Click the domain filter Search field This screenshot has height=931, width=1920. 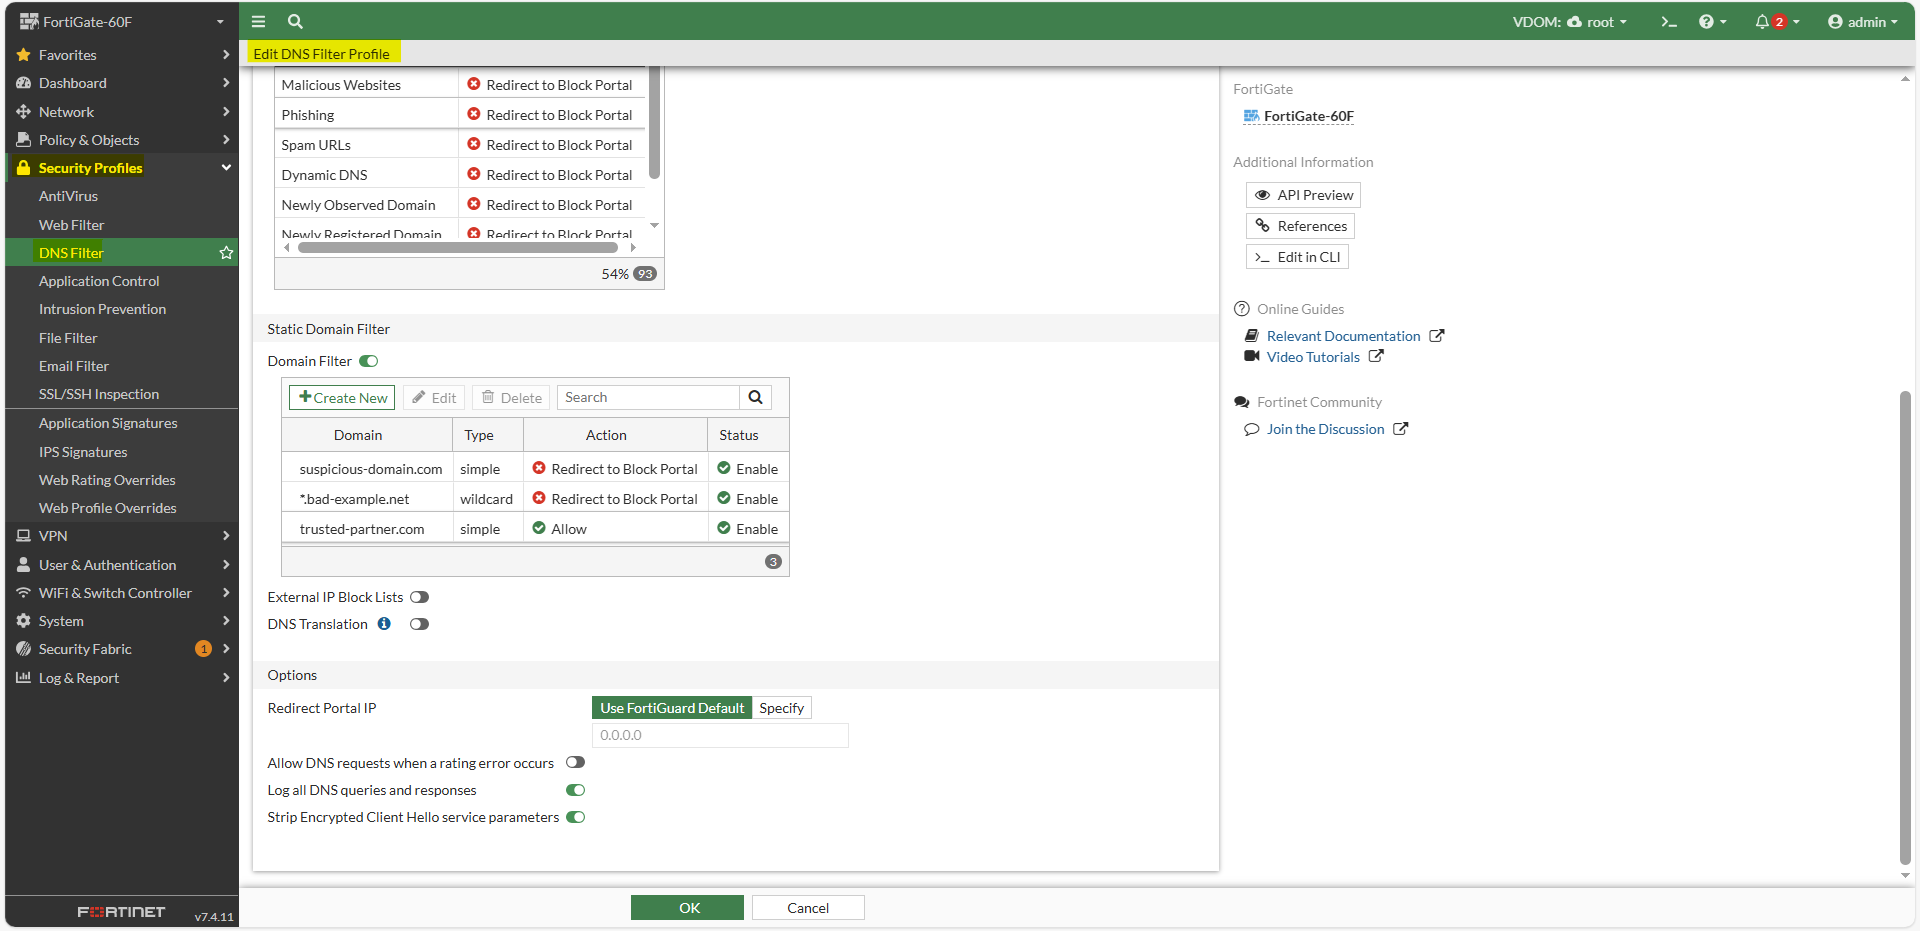point(648,397)
